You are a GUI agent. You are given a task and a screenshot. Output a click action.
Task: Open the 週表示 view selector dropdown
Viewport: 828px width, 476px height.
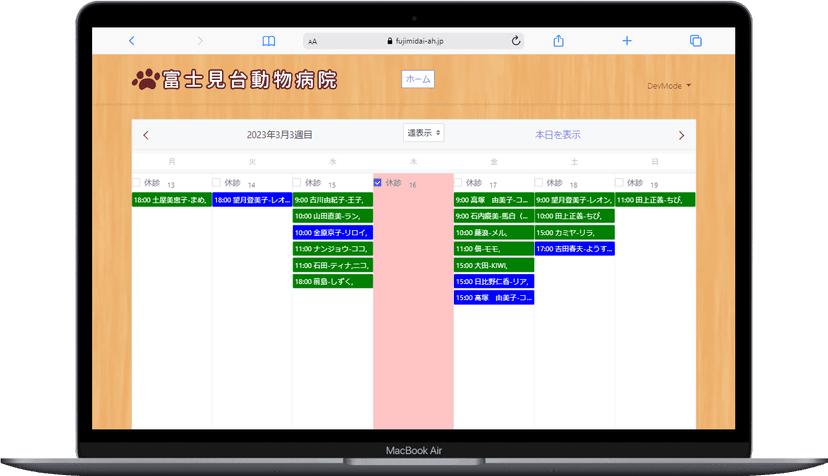pyautogui.click(x=424, y=133)
